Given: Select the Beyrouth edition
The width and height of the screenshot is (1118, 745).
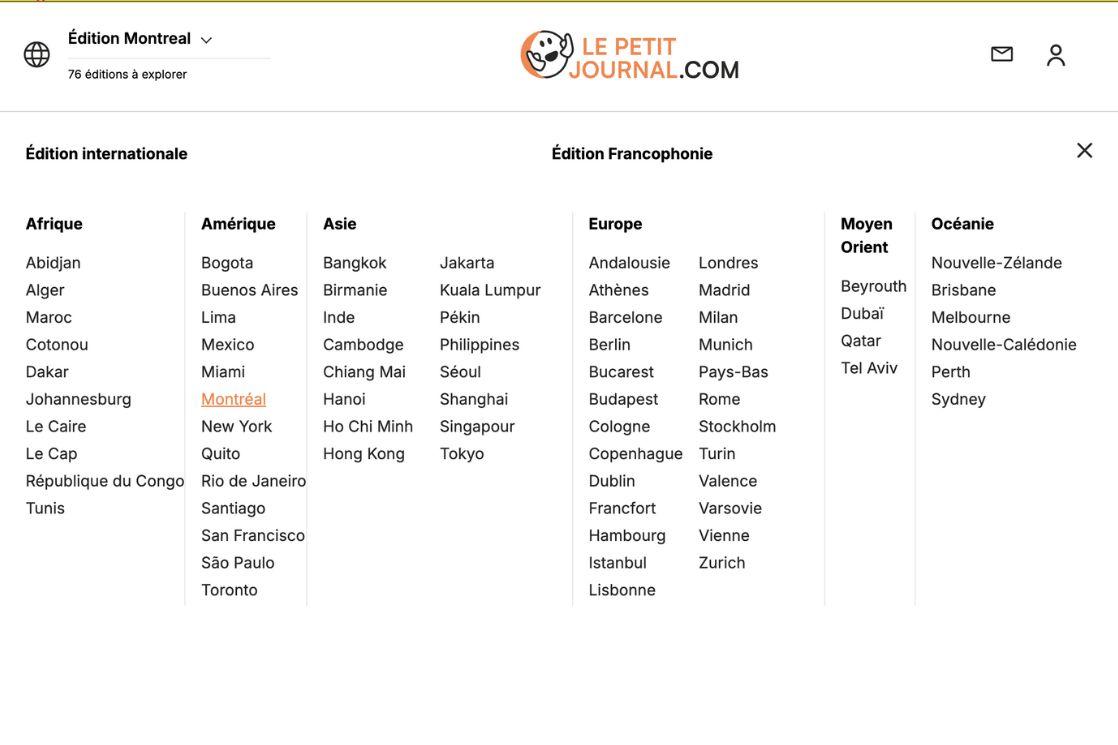Looking at the screenshot, I should click(x=873, y=286).
